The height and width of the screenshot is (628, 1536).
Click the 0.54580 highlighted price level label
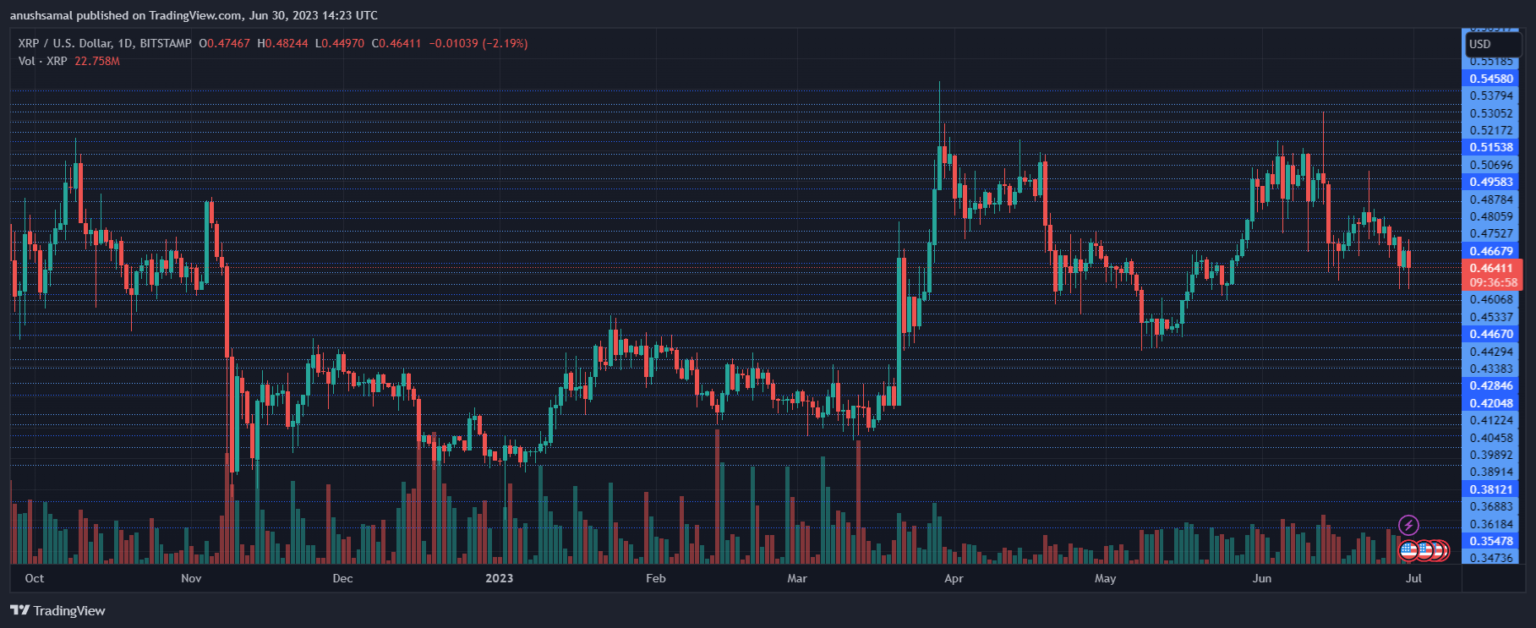(1491, 78)
